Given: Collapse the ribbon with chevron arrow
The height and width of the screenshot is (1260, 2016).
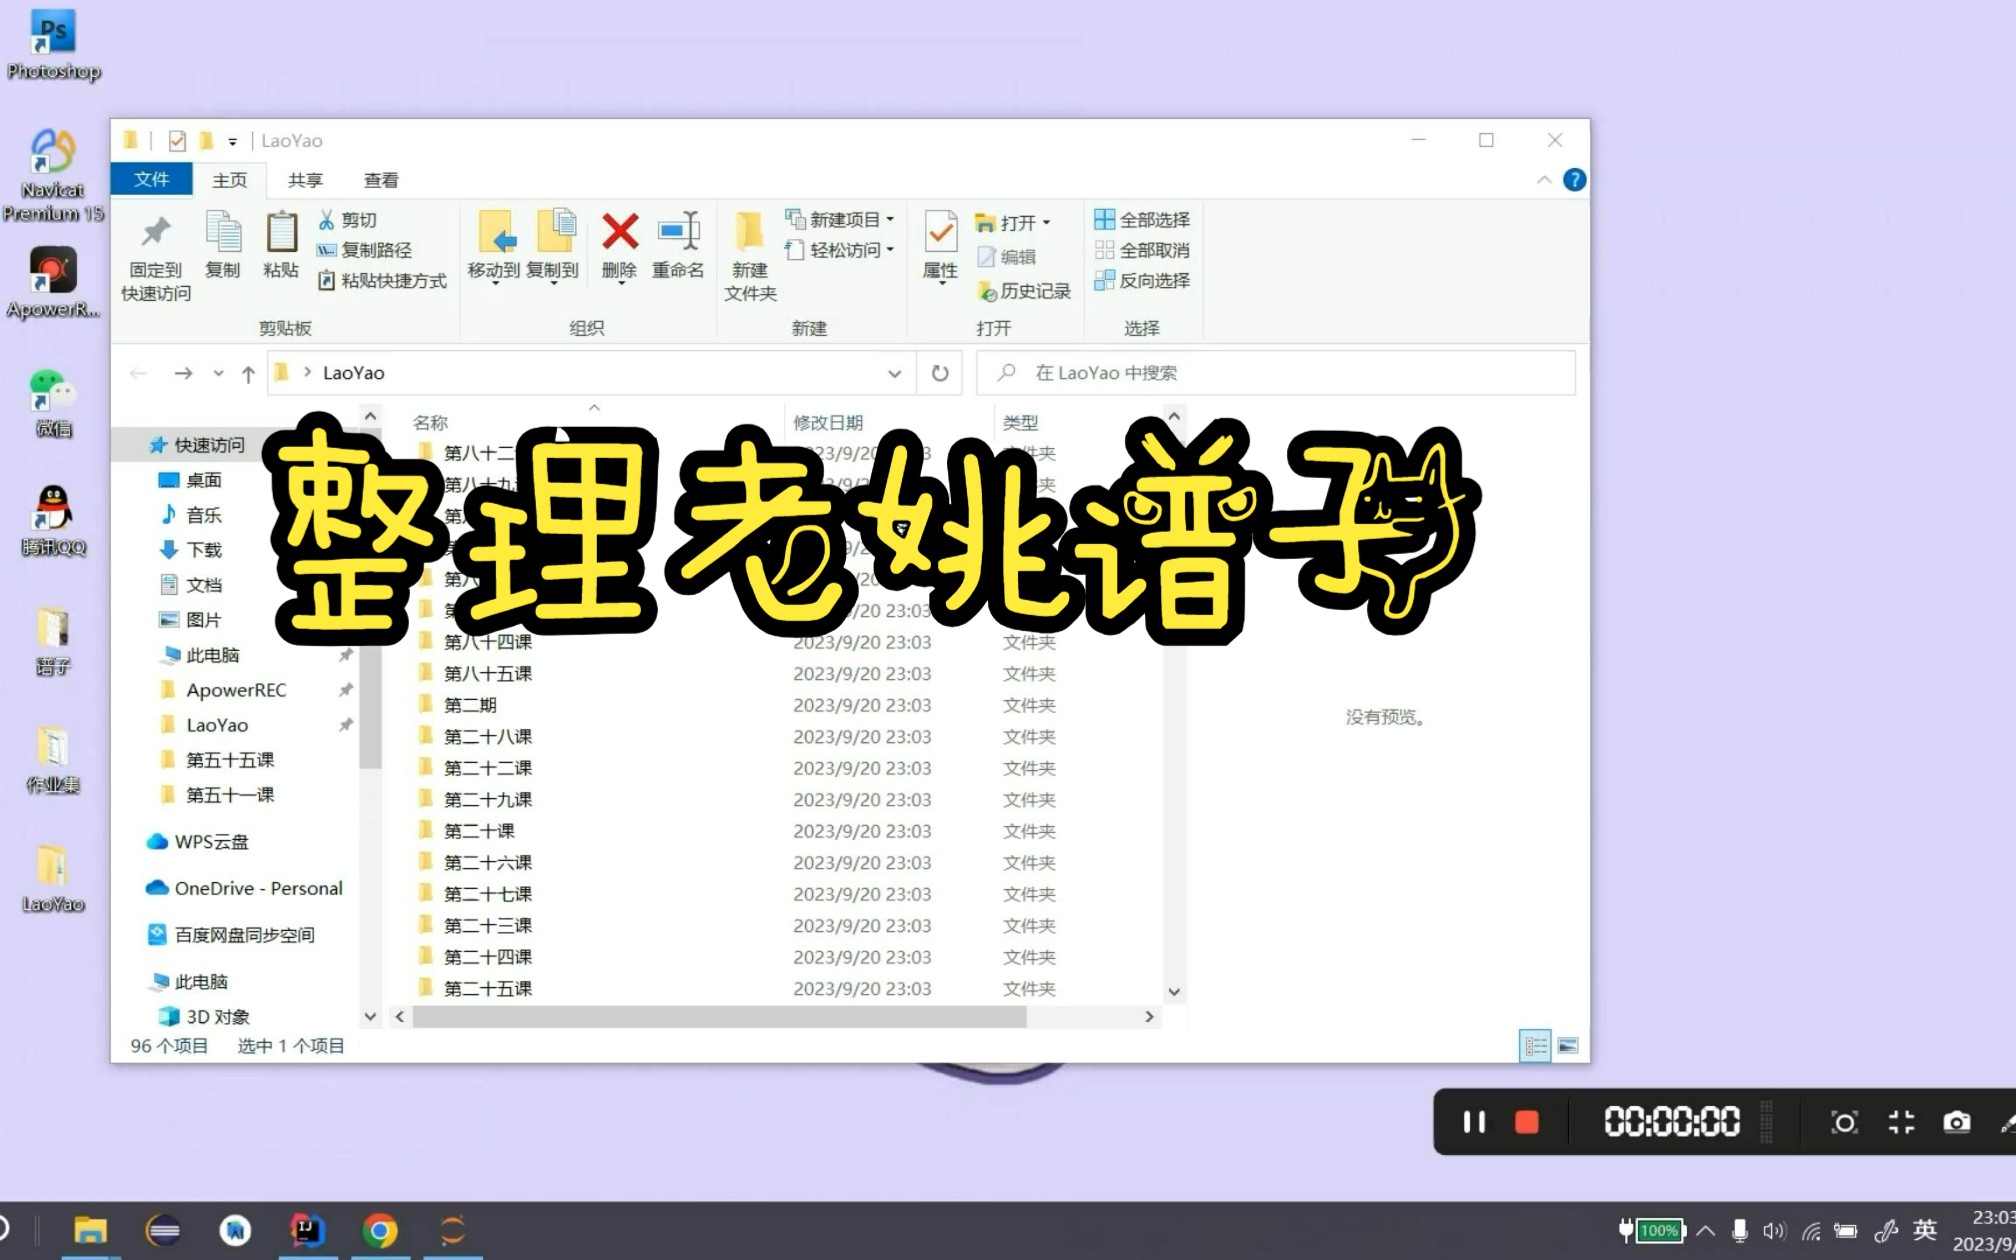Looking at the screenshot, I should pos(1544,180).
